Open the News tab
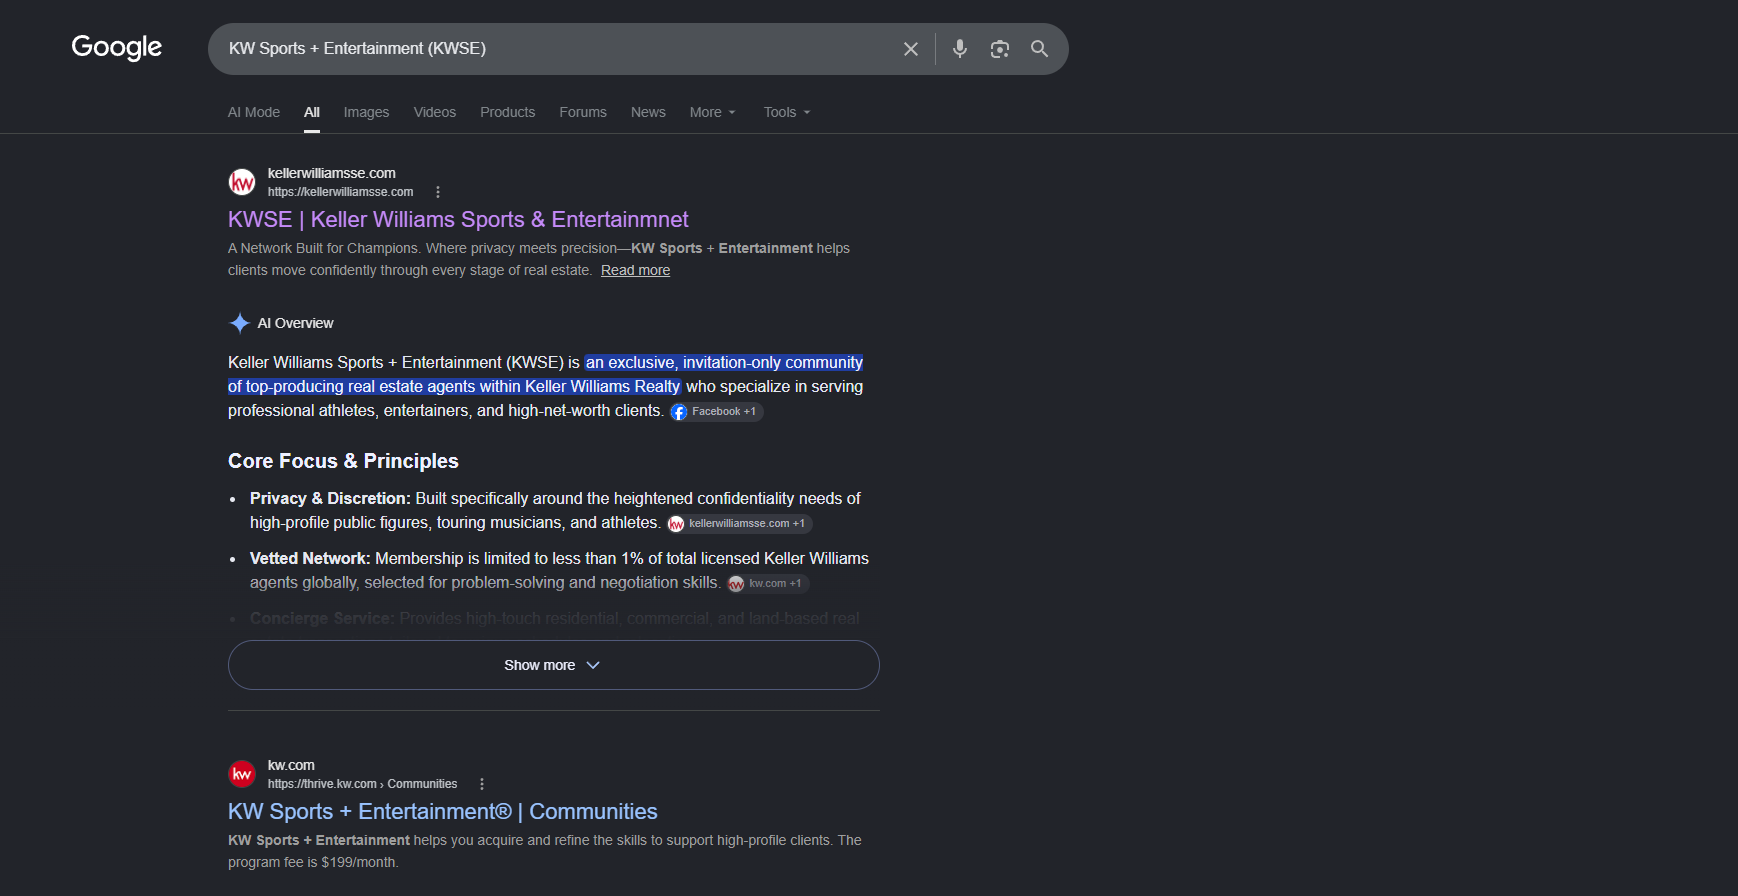 [x=648, y=112]
